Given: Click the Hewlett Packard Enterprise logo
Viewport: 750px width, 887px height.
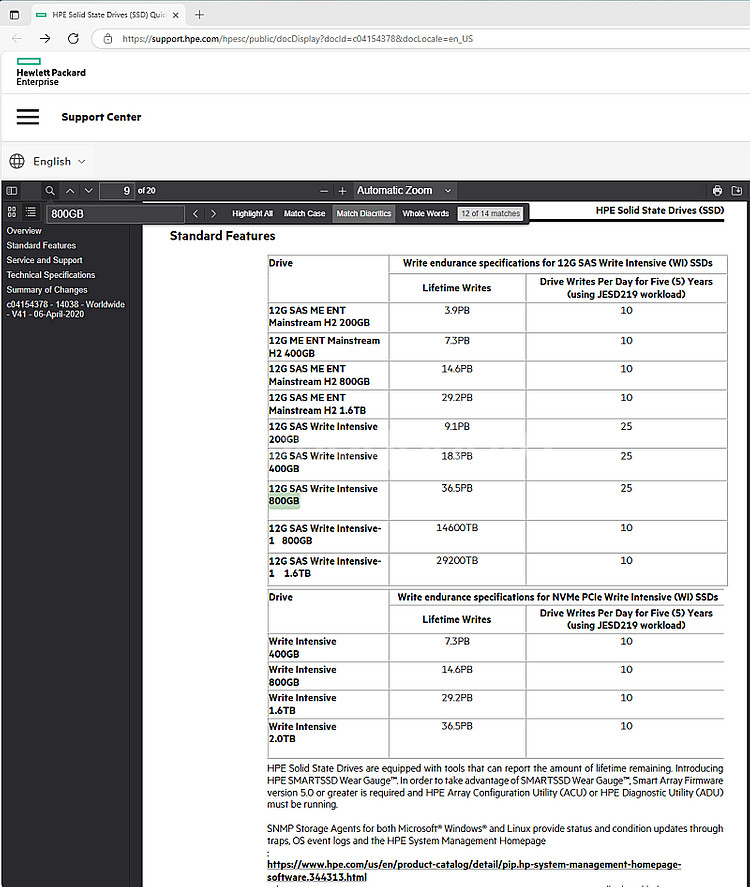Looking at the screenshot, I should click(51, 72).
